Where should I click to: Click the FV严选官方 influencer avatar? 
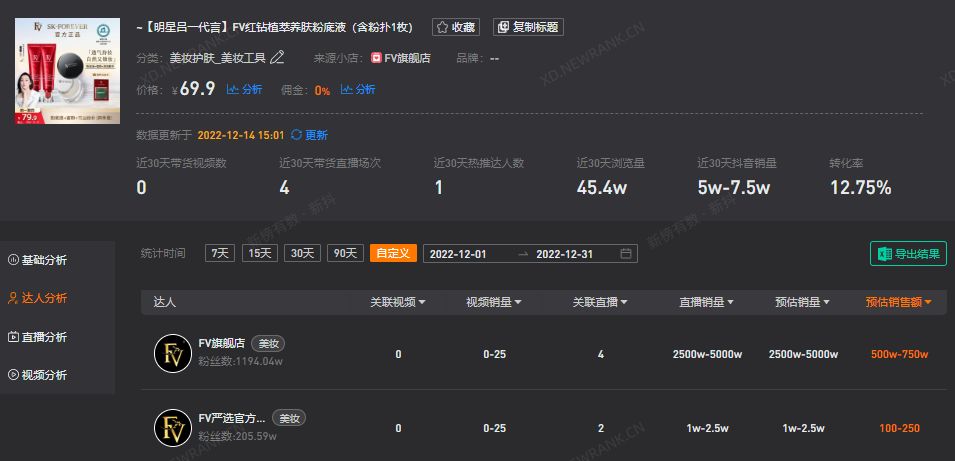pyautogui.click(x=173, y=428)
